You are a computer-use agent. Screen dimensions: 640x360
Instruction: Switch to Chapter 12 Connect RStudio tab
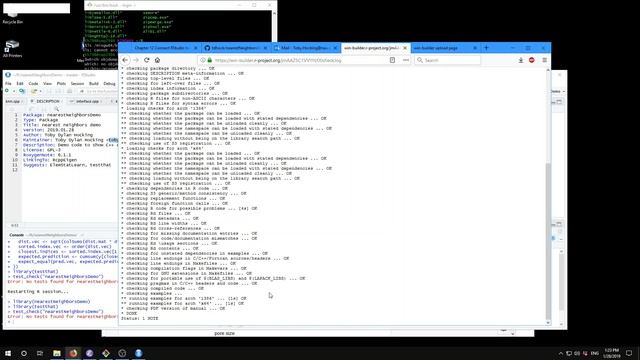pos(161,48)
